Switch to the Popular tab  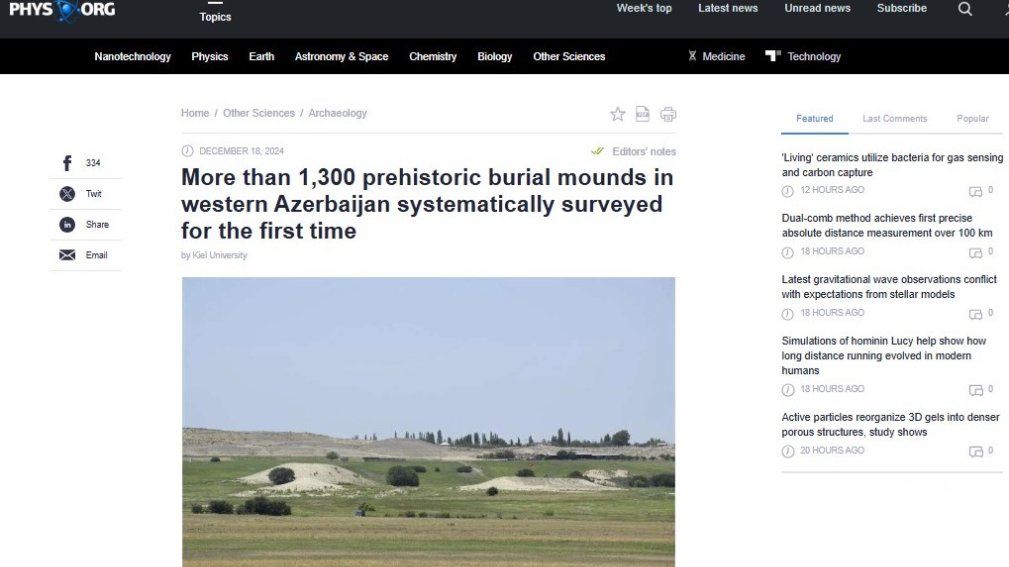972,118
